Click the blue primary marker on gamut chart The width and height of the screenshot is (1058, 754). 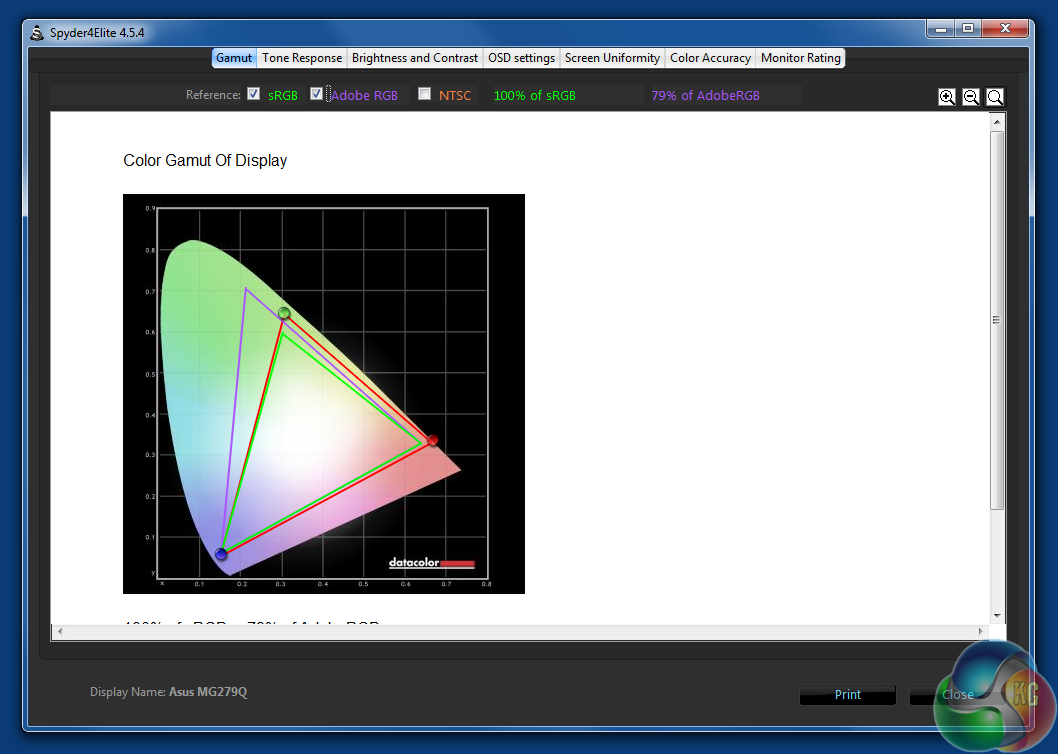pos(221,554)
